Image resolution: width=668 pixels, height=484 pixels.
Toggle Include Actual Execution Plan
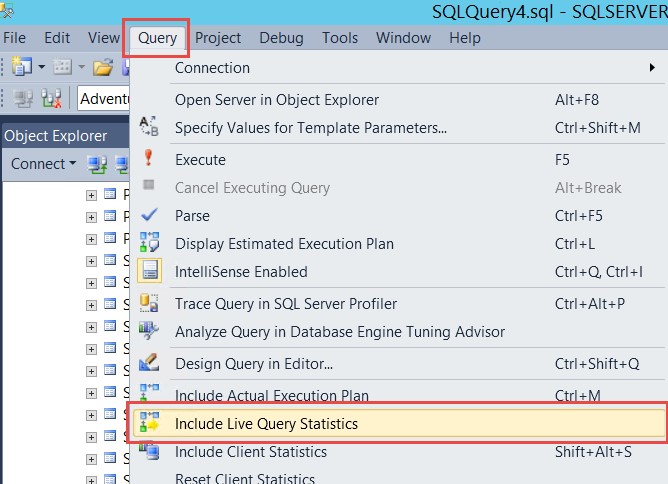(x=398, y=394)
